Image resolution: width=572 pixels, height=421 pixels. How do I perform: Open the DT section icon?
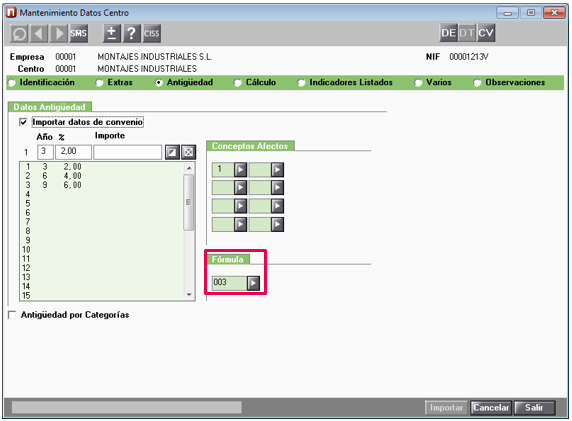click(467, 33)
